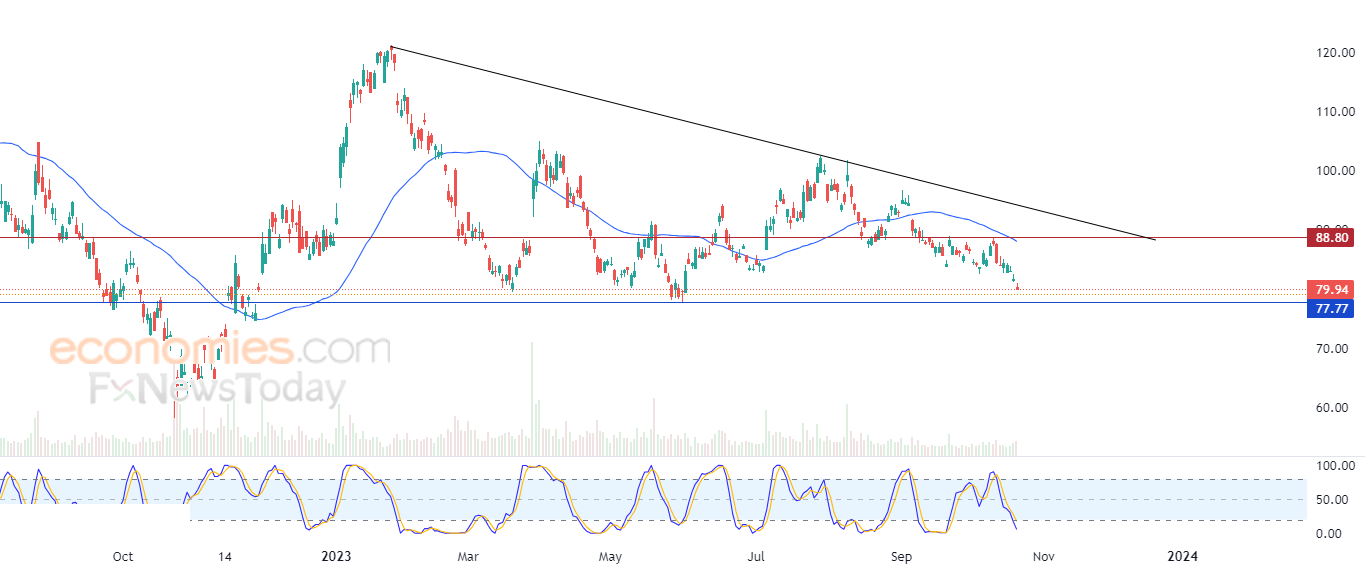Click the Jul label on time axis
The width and height of the screenshot is (1365, 570).
coord(756,556)
